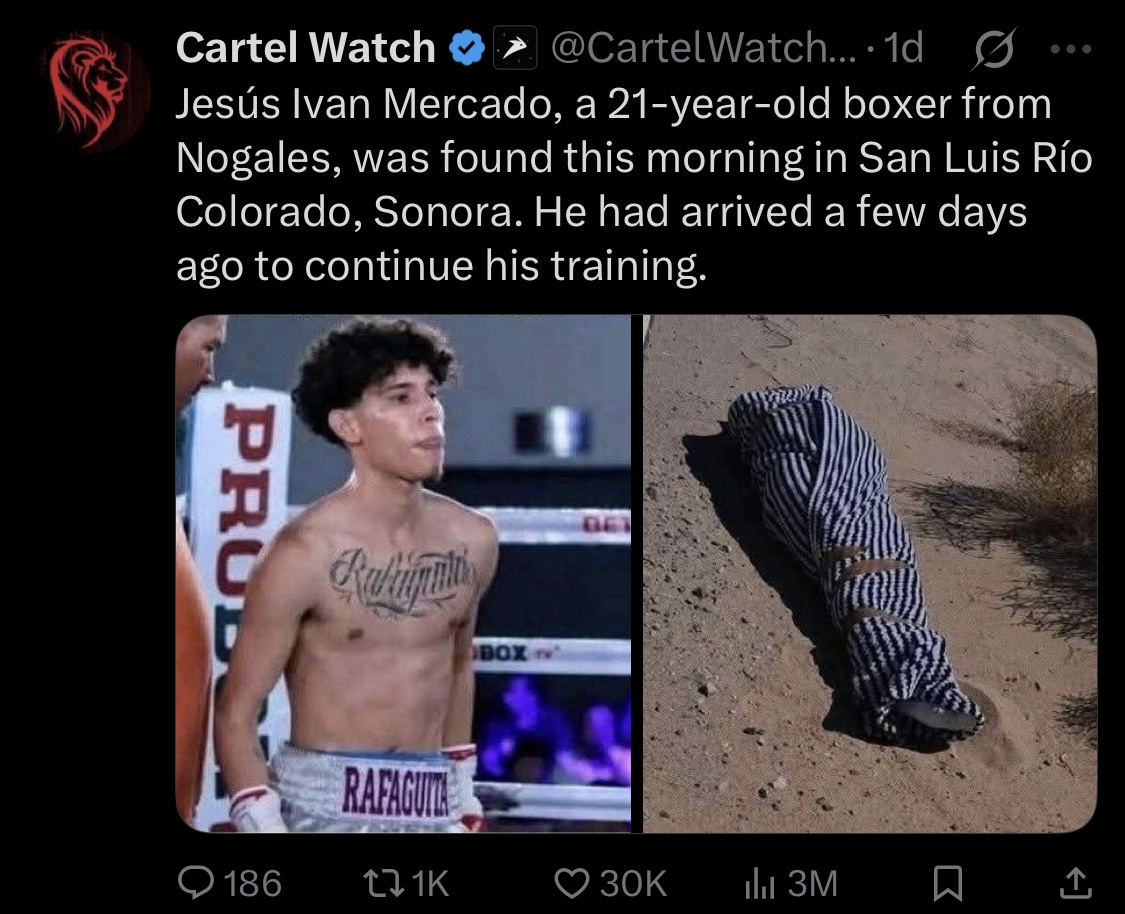Click the 30K likes count
1125x914 pixels.
pyautogui.click(x=633, y=883)
